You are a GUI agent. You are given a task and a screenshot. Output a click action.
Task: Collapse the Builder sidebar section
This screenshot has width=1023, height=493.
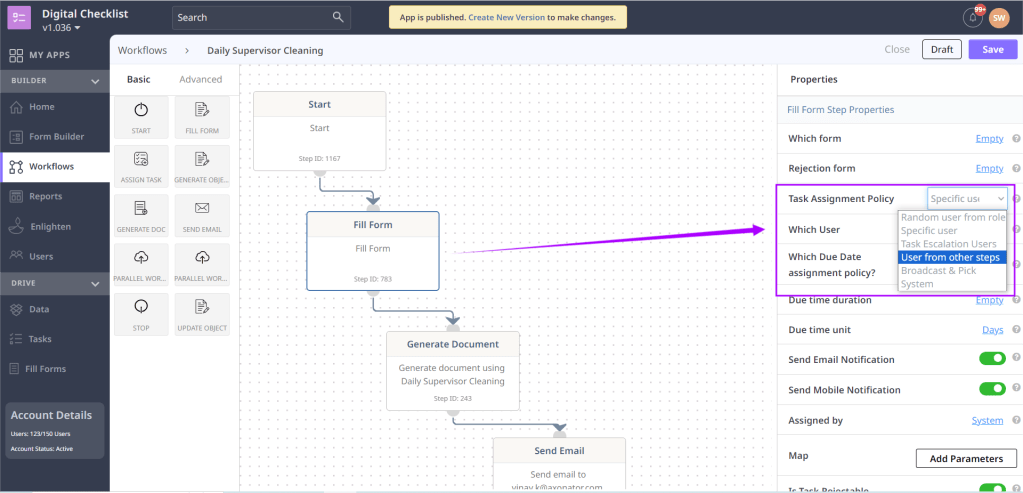click(x=95, y=81)
